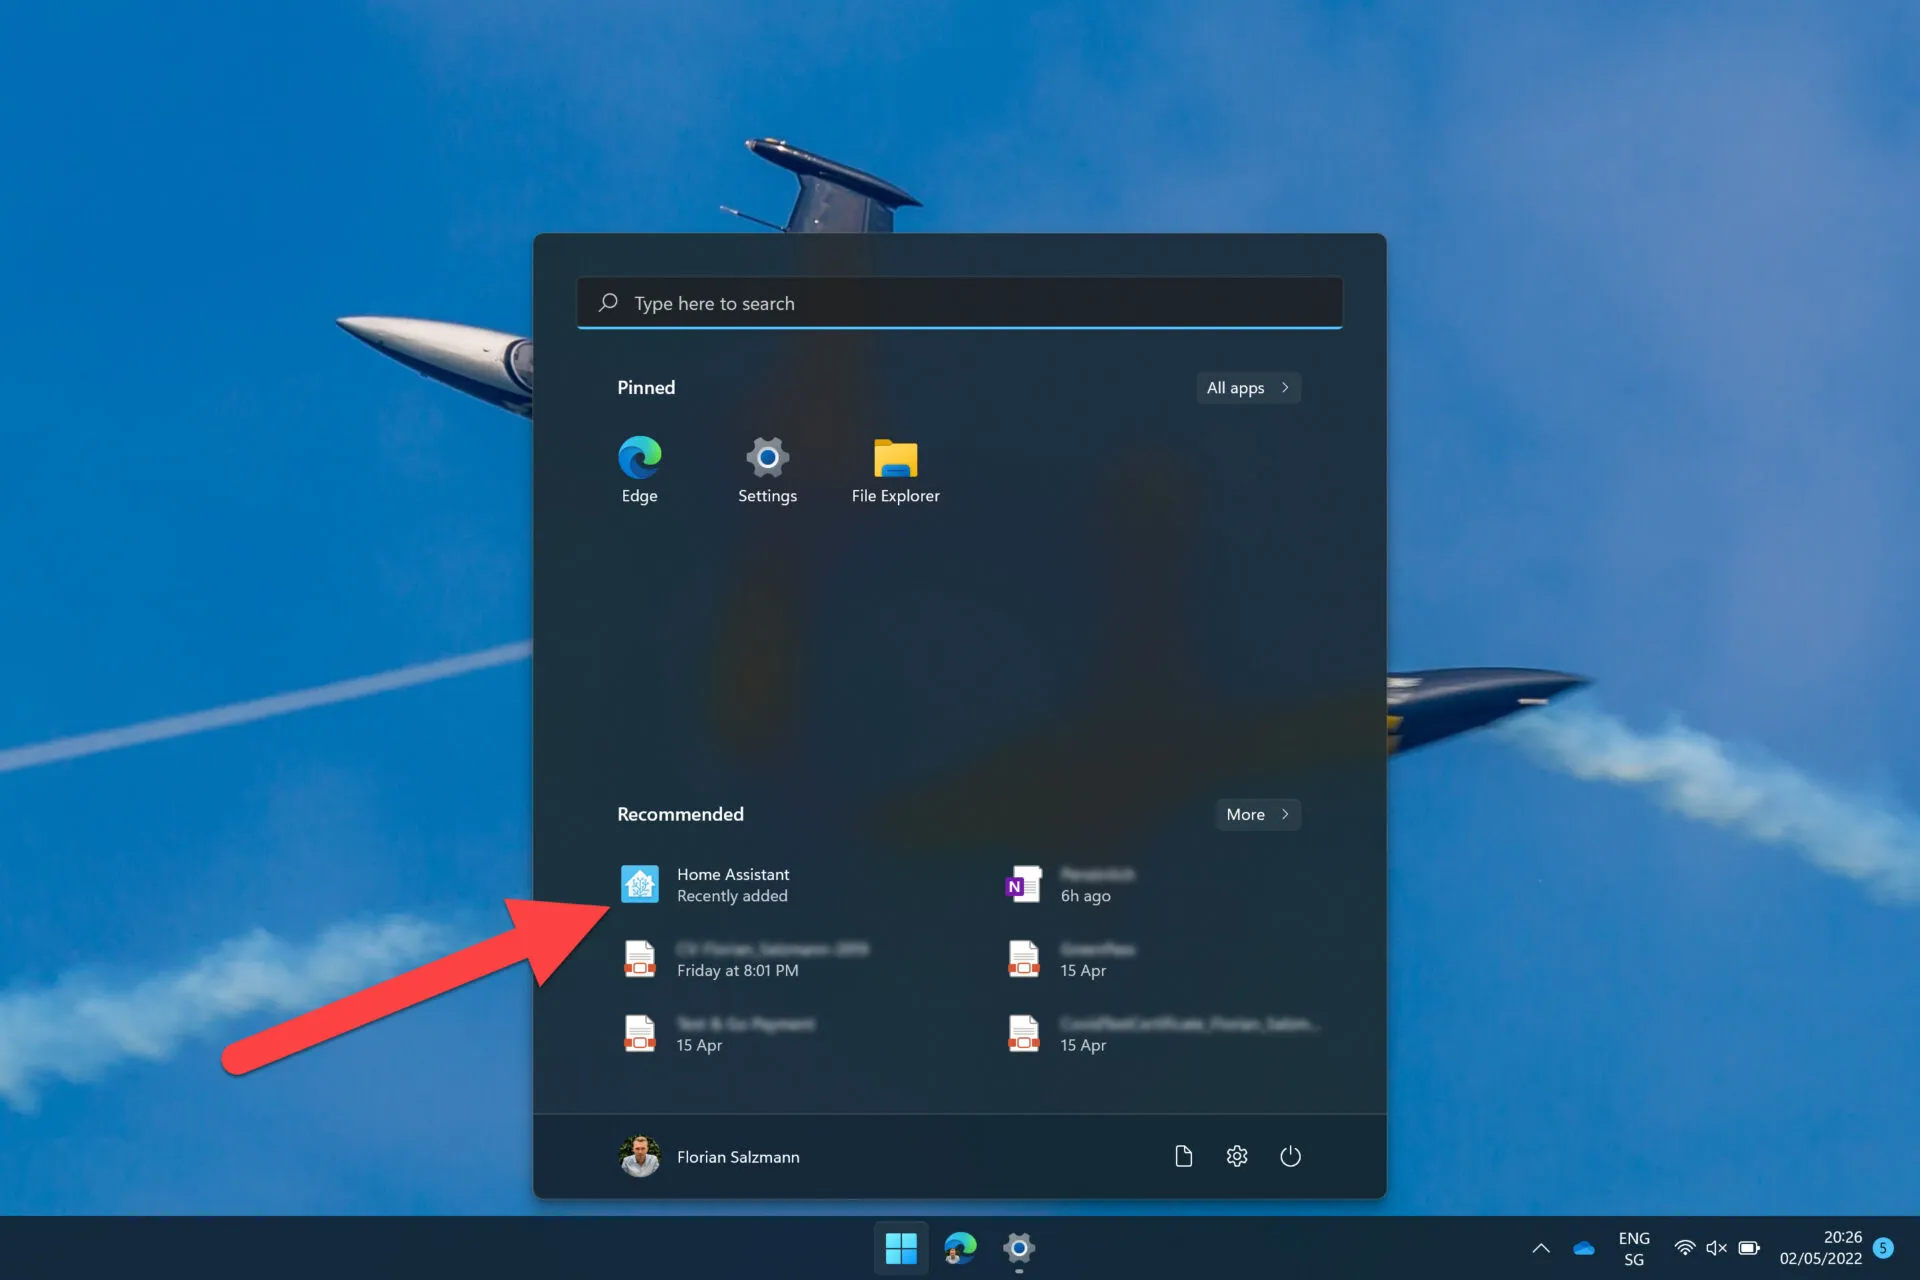
Task: Open Settings gear in Start footer
Action: coord(1237,1156)
